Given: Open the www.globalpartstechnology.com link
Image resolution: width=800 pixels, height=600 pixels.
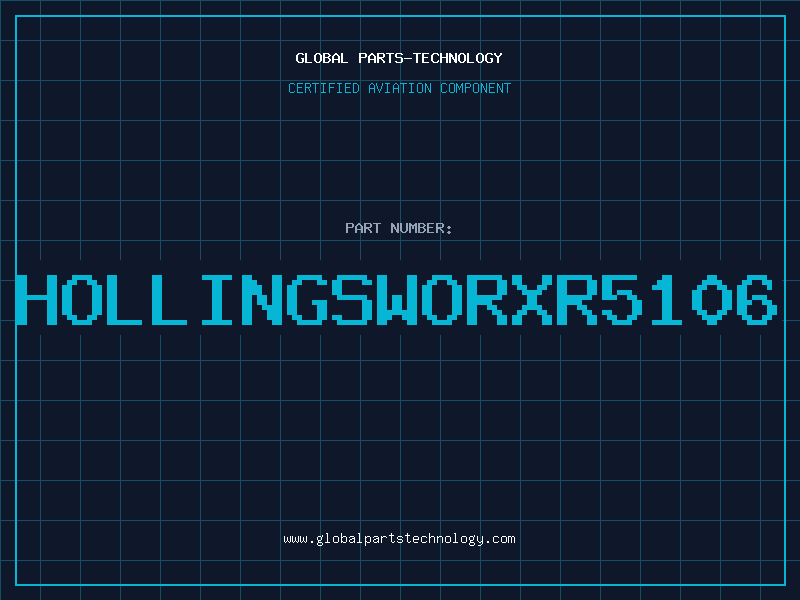Looking at the screenshot, I should pos(399,539).
